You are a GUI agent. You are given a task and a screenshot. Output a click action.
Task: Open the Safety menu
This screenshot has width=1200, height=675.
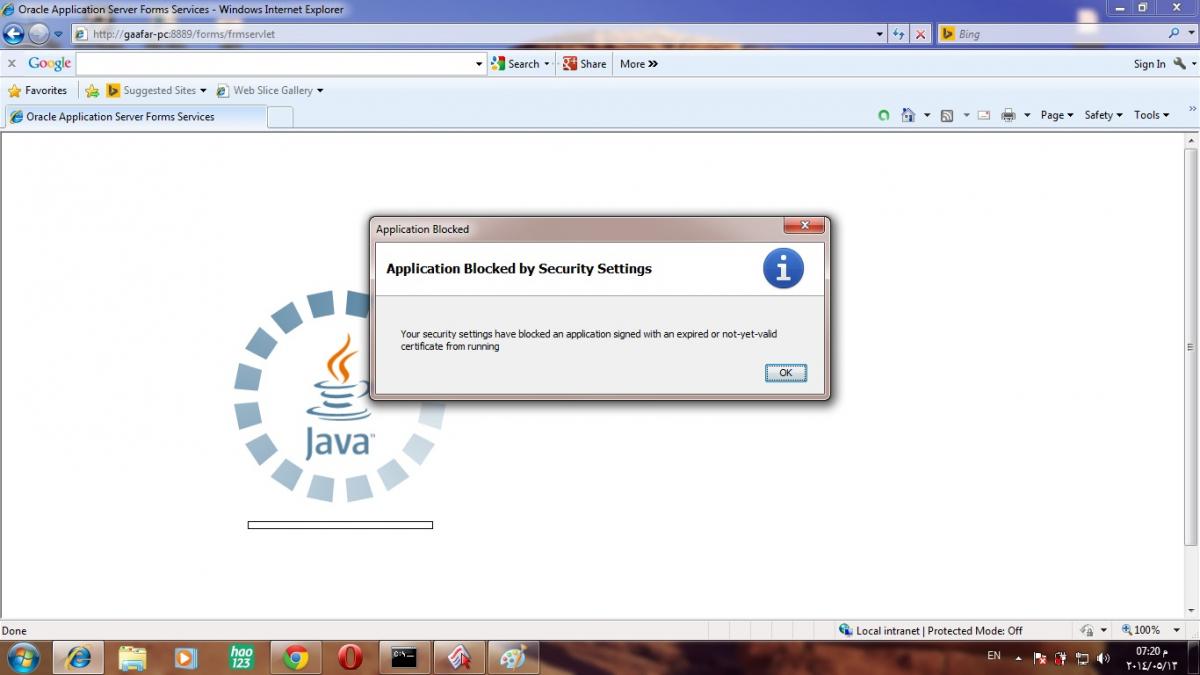click(1103, 115)
